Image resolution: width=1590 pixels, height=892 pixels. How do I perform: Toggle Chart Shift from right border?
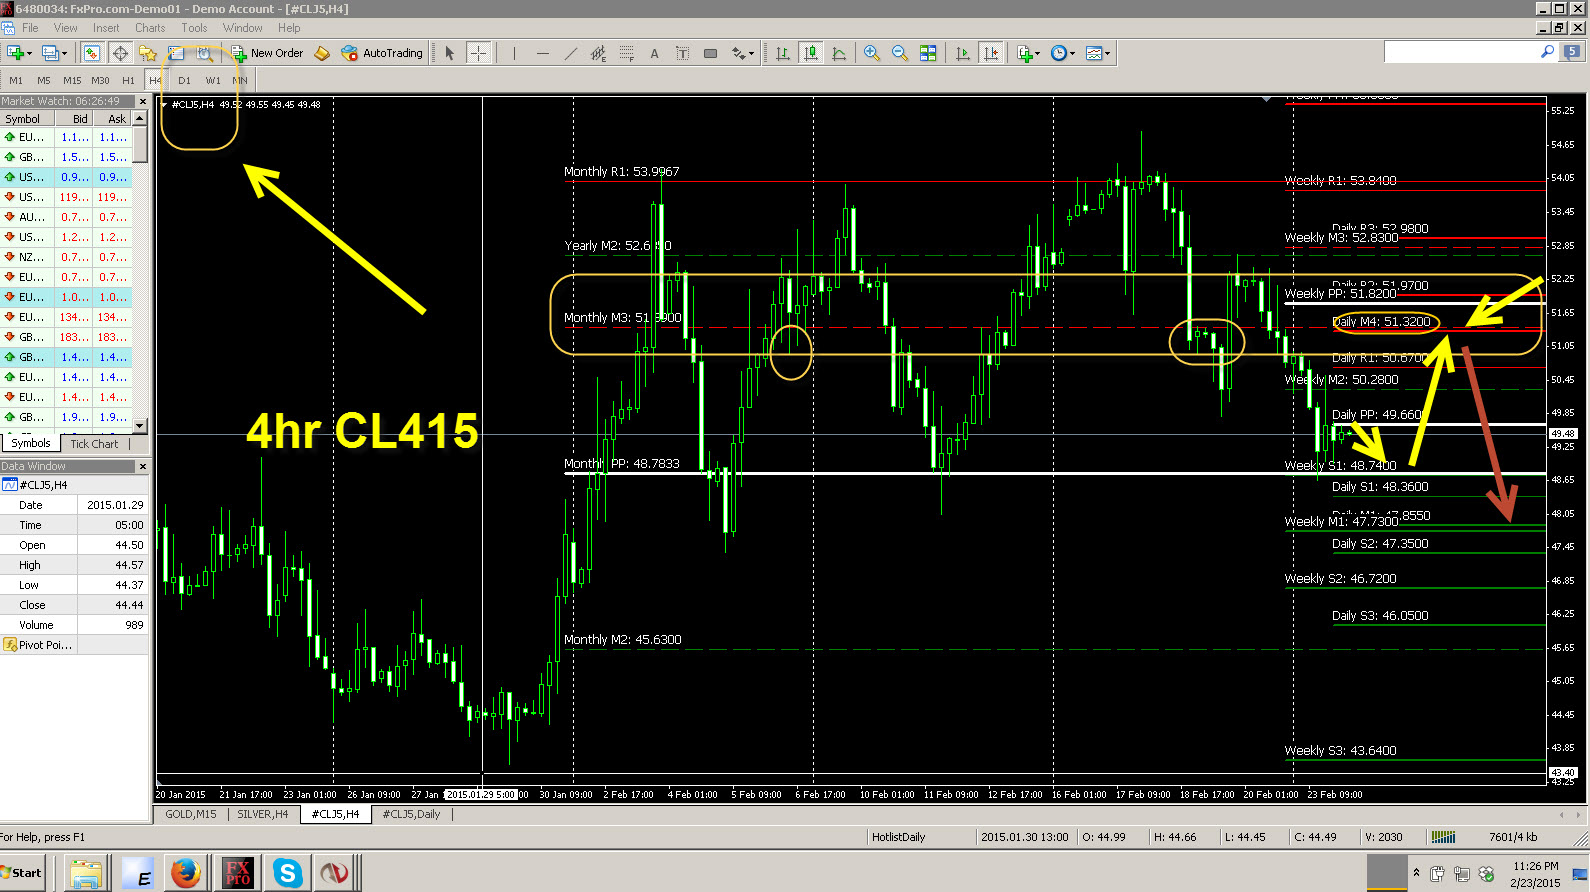point(991,53)
